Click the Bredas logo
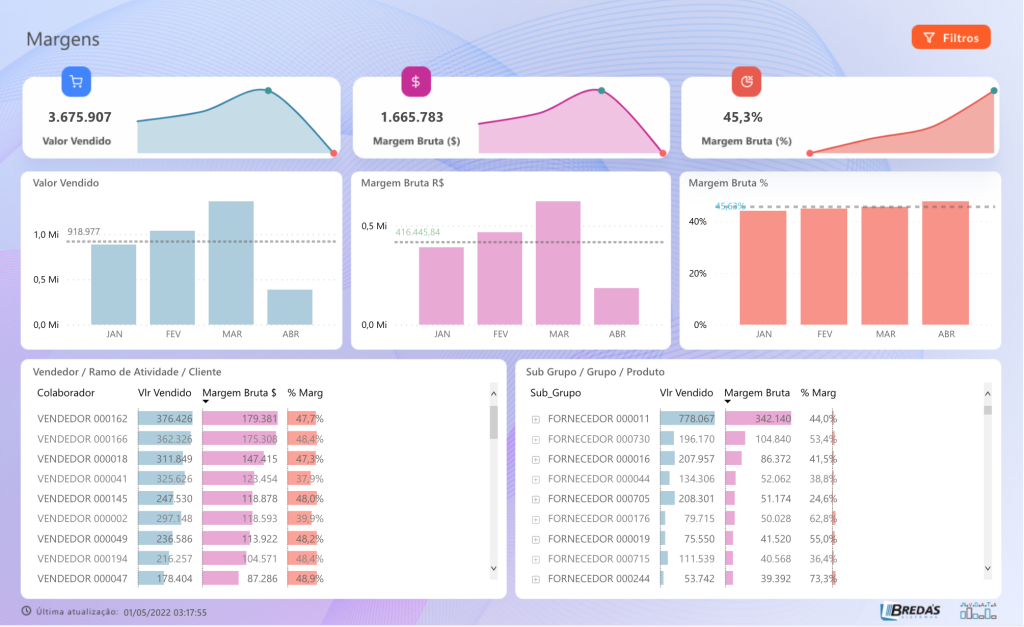1024x627 pixels. point(910,611)
